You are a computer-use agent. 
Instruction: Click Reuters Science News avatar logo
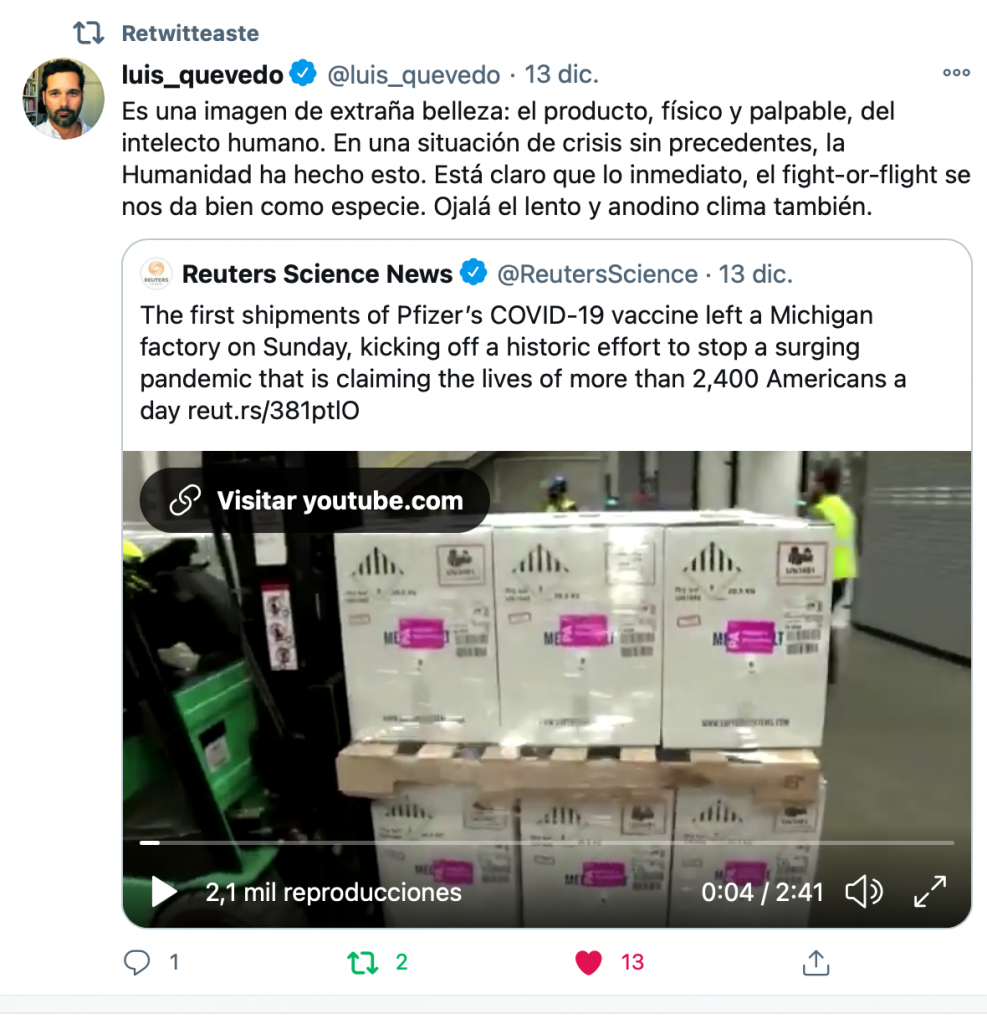point(156,274)
